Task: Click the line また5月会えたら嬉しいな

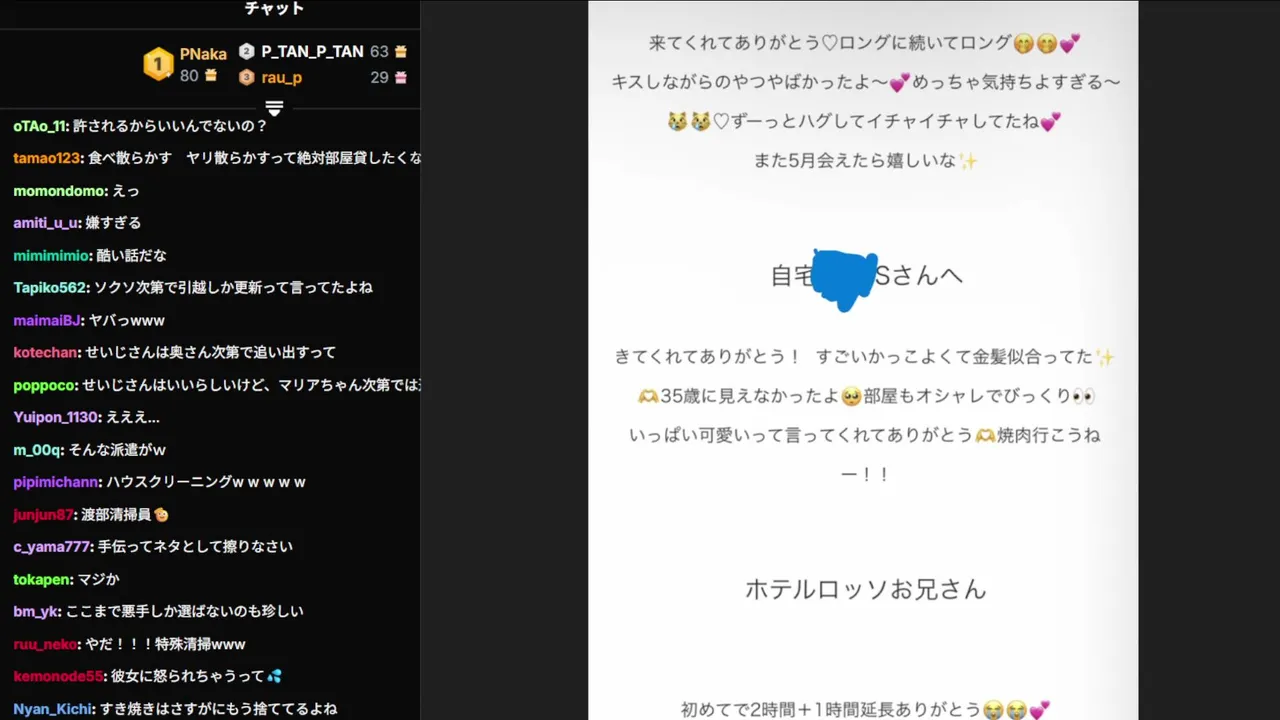Action: coord(866,160)
